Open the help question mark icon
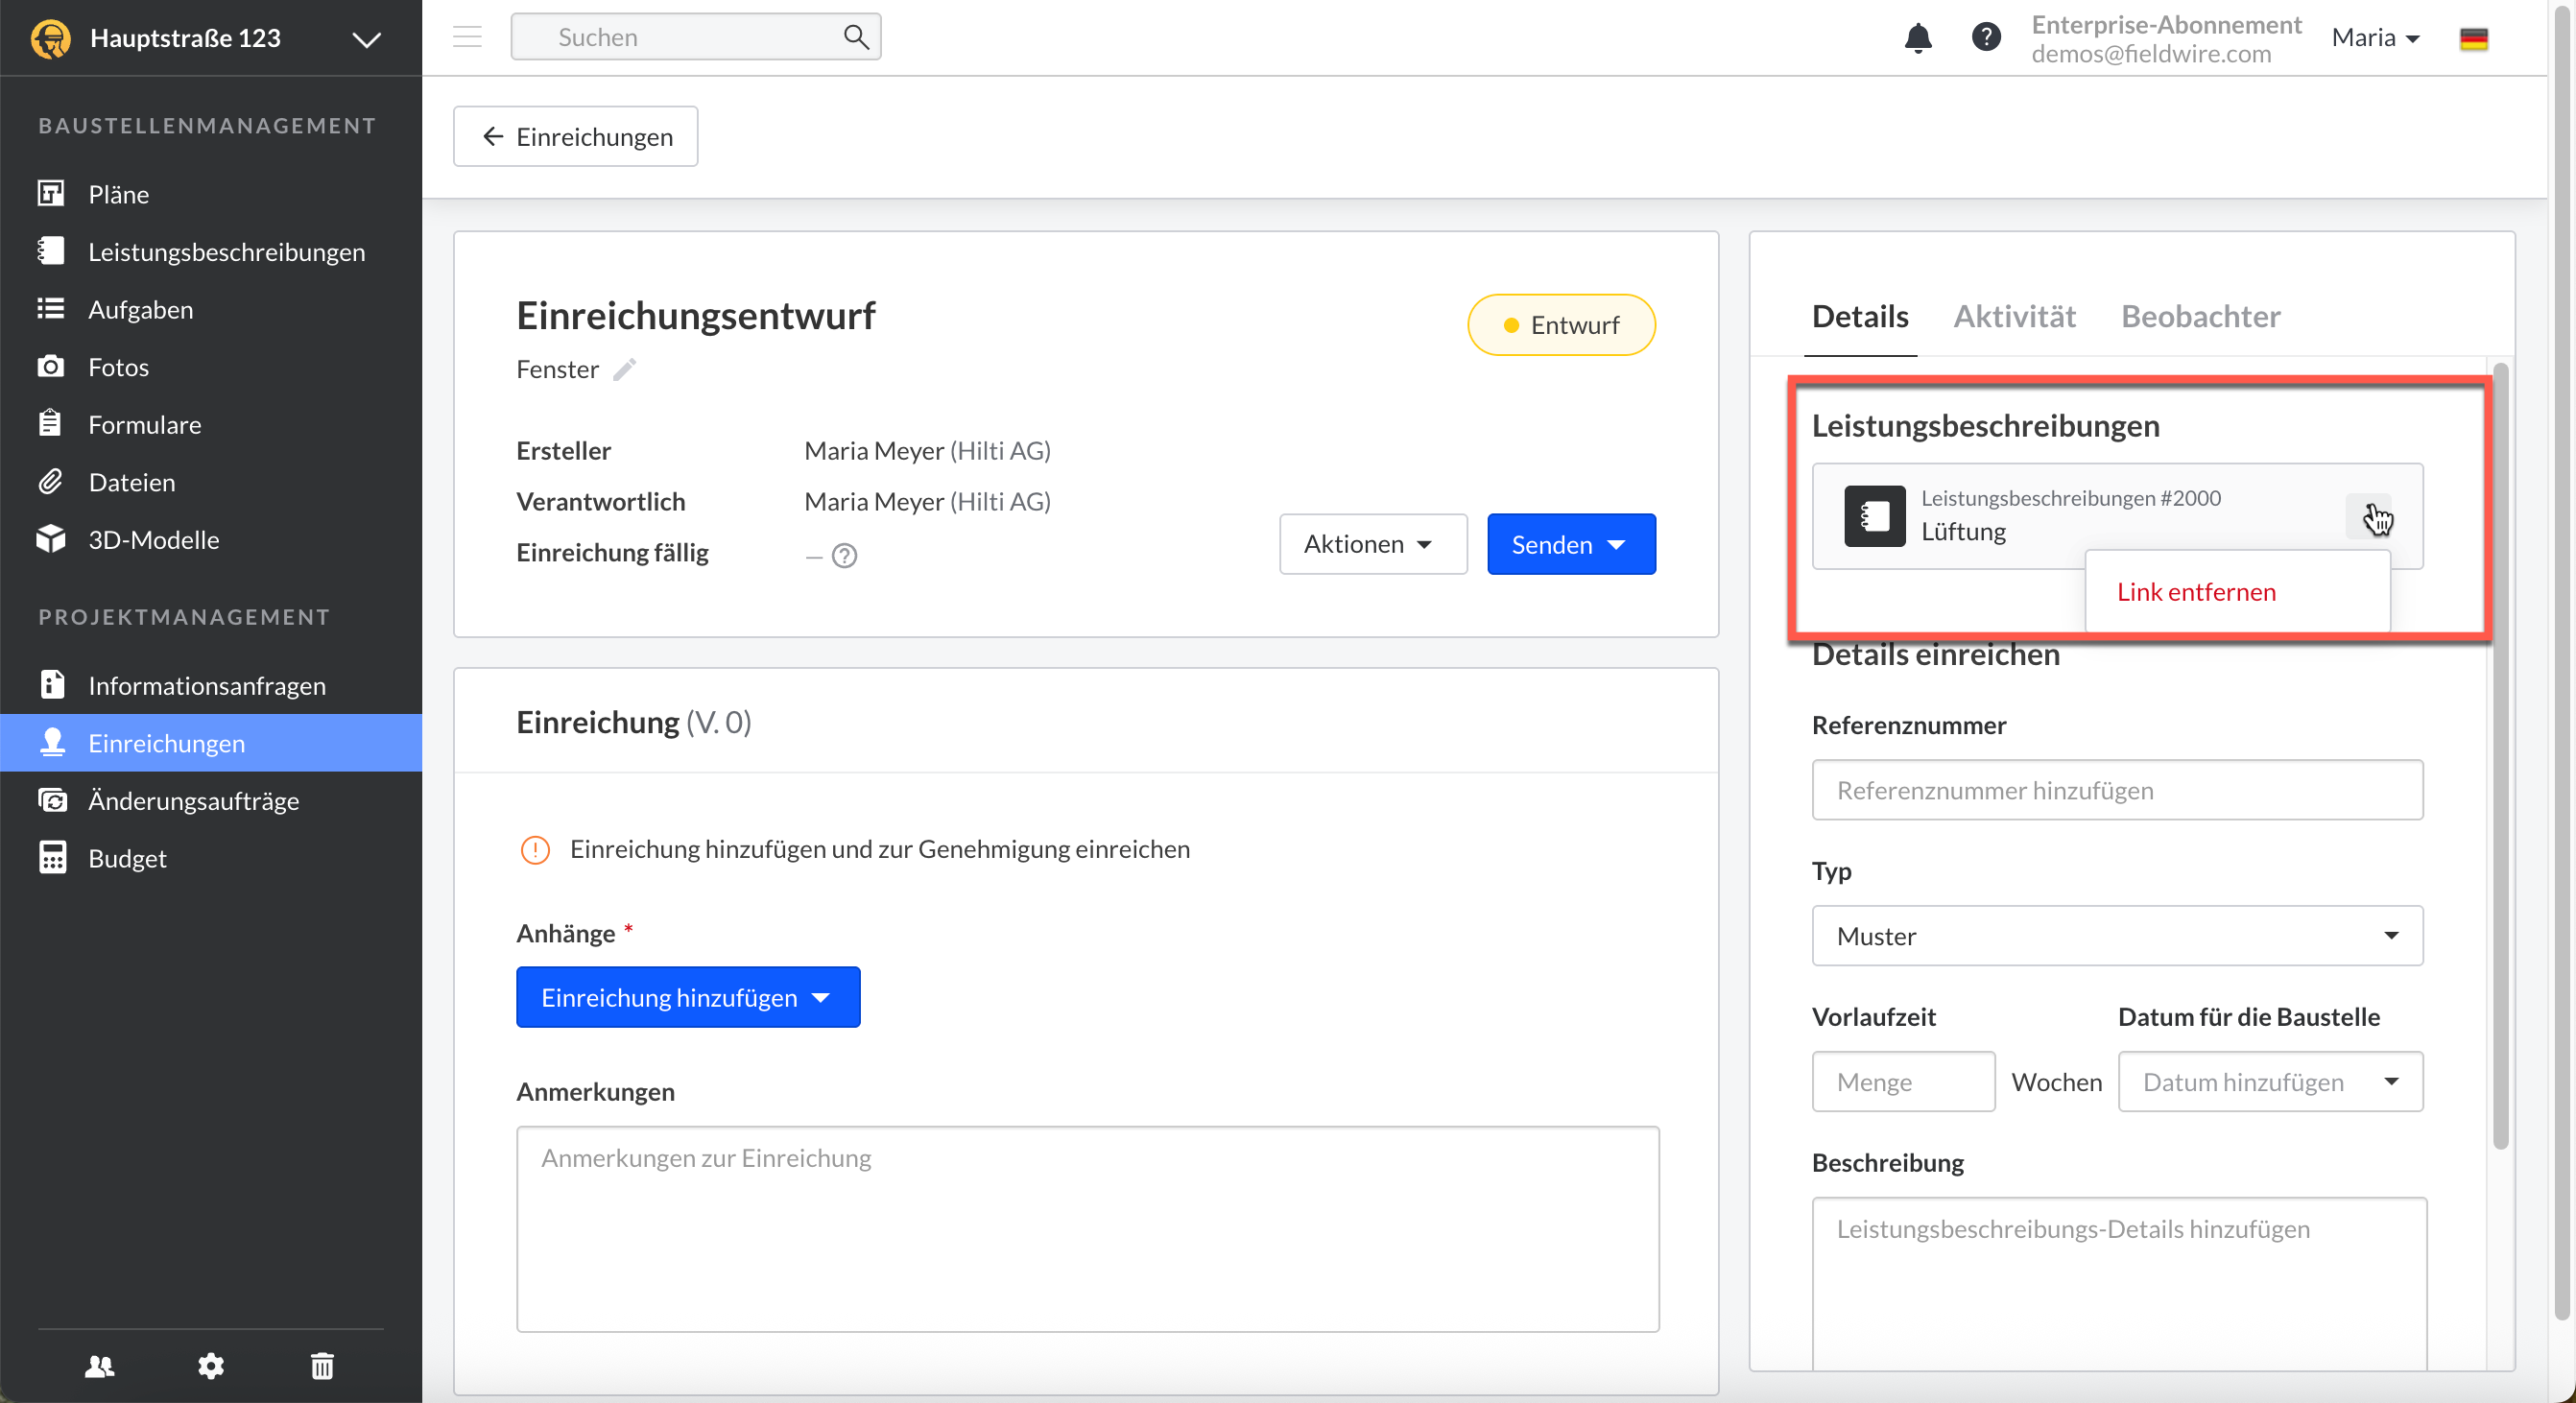The height and width of the screenshot is (1403, 2576). coord(1985,38)
